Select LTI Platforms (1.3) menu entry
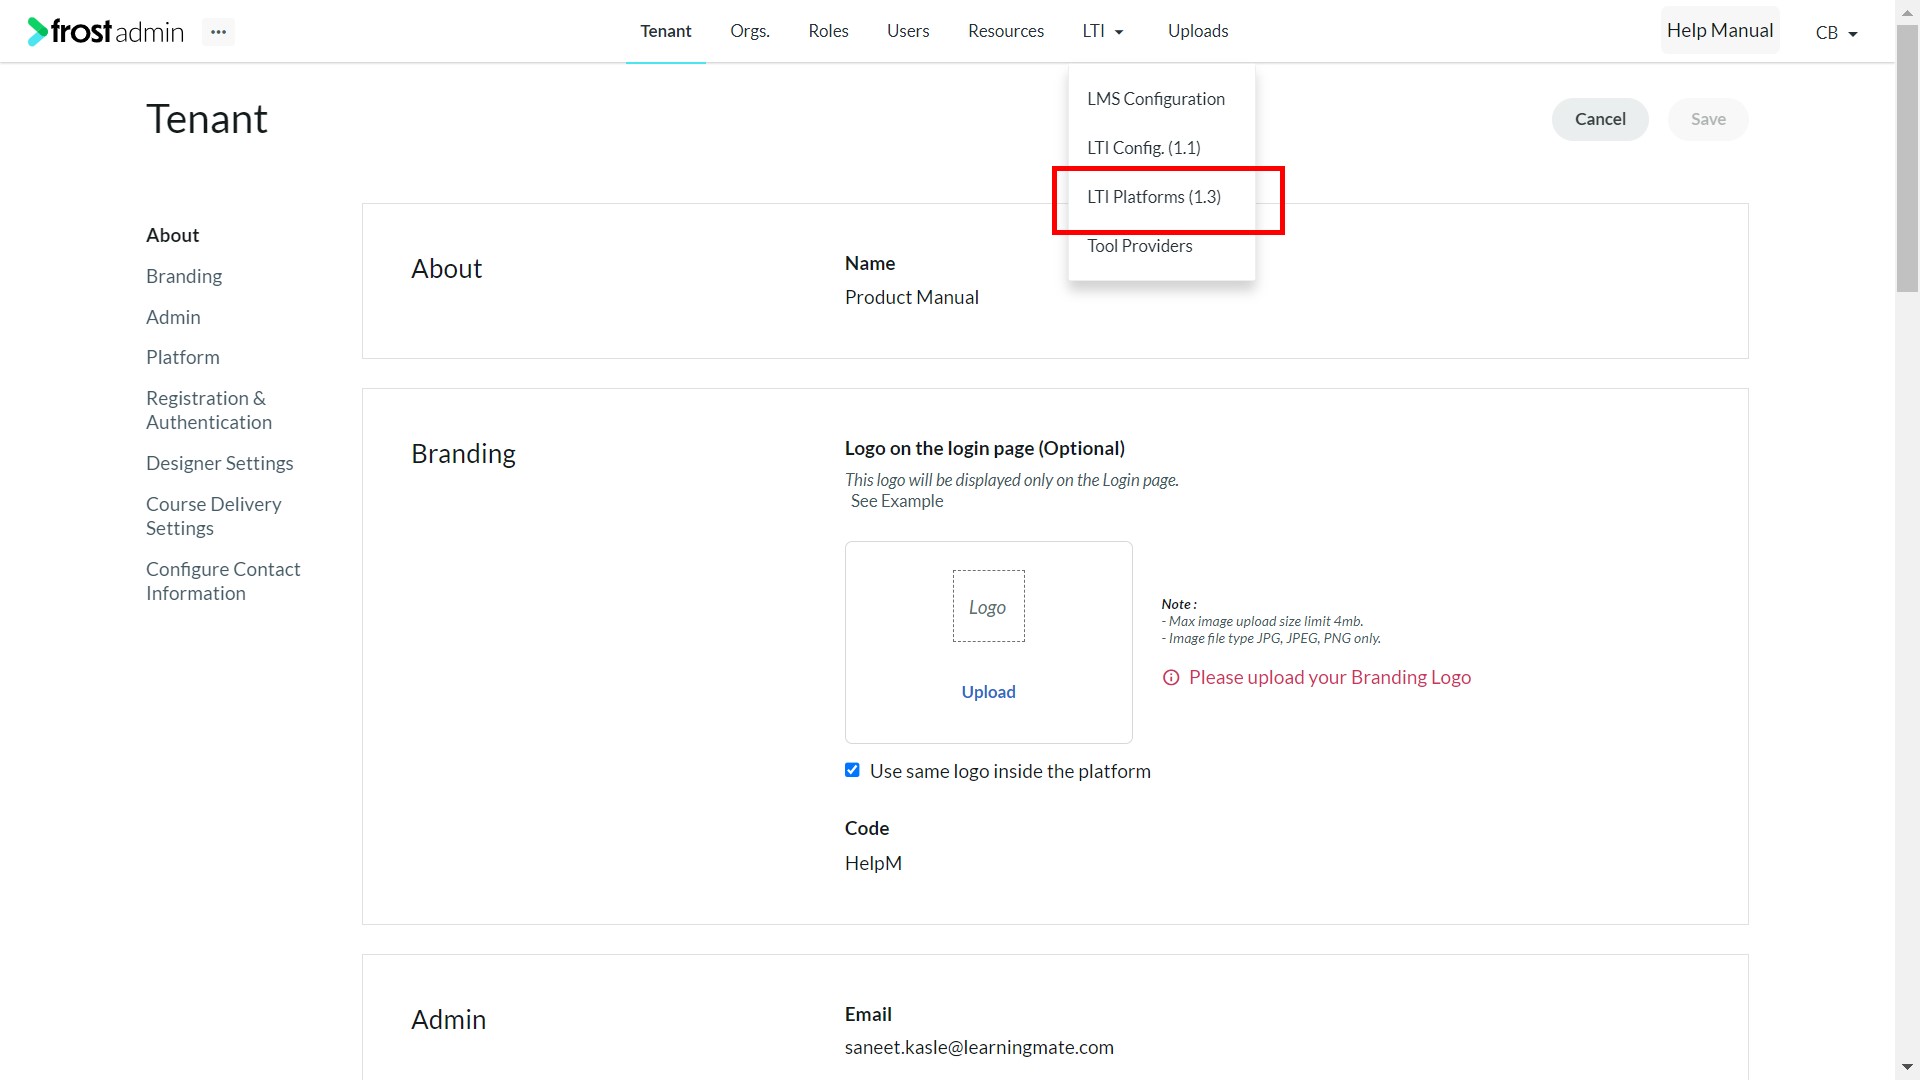 pyautogui.click(x=1154, y=197)
